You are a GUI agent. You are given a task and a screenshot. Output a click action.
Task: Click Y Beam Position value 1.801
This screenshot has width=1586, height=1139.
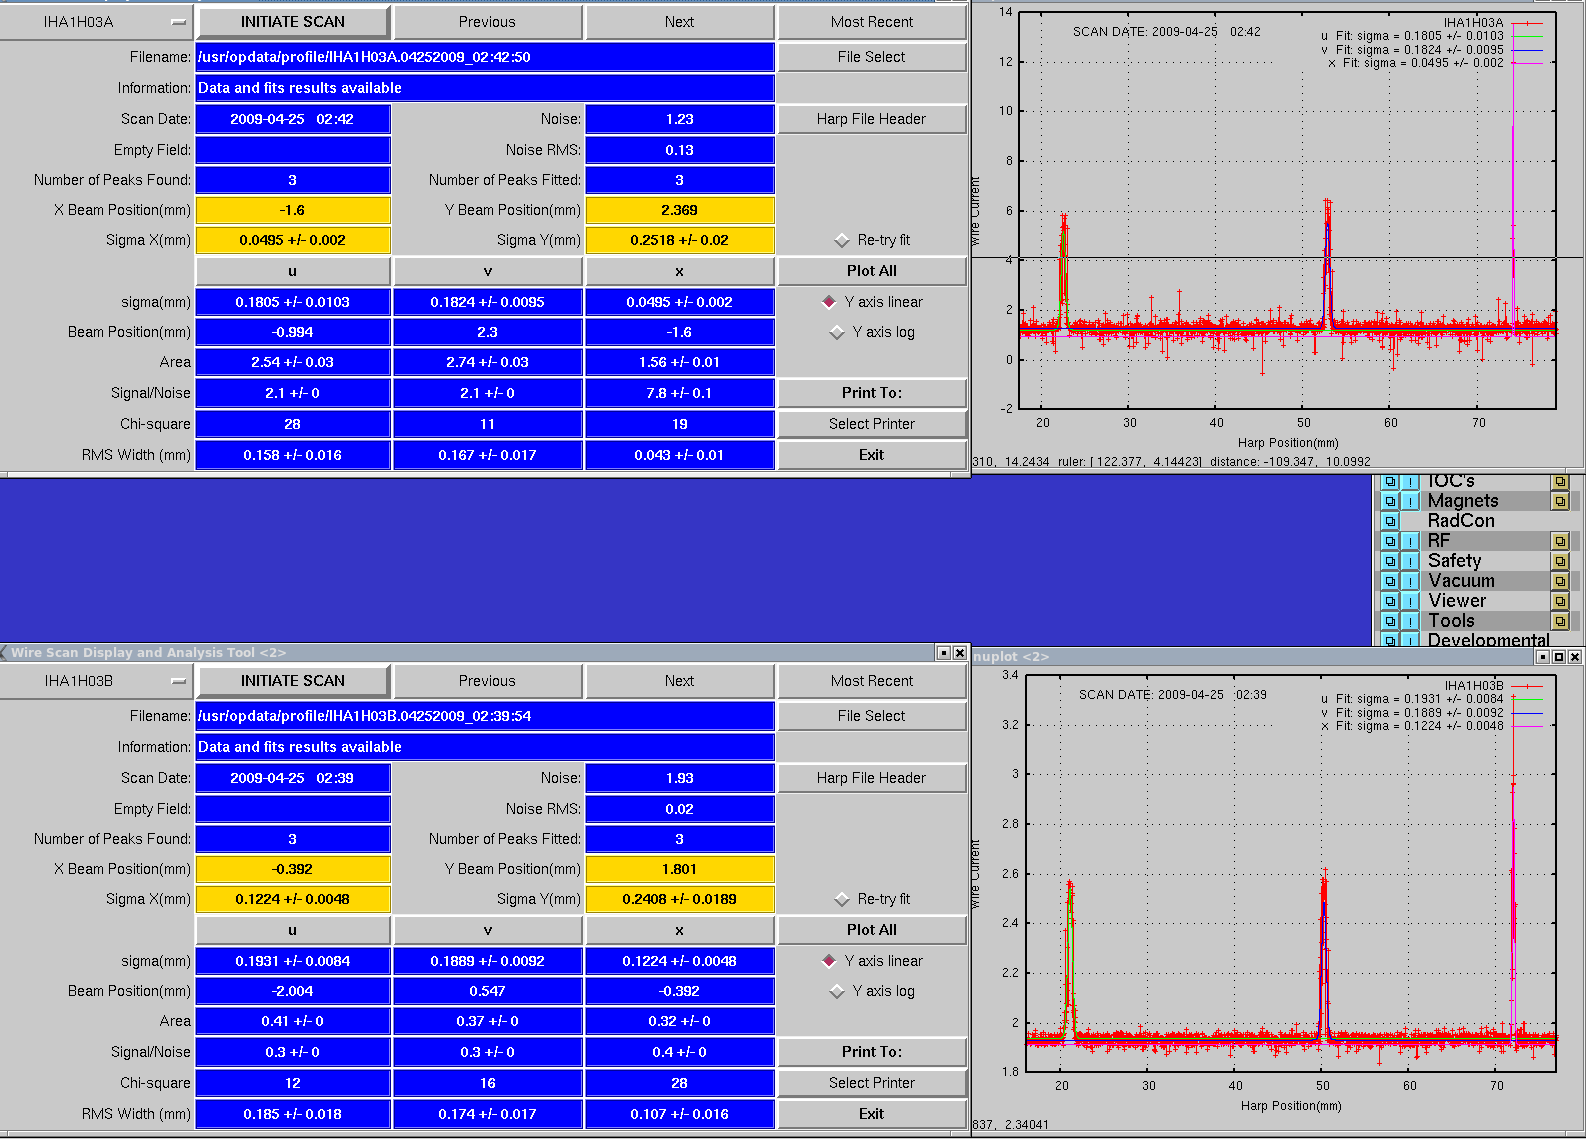coord(679,869)
